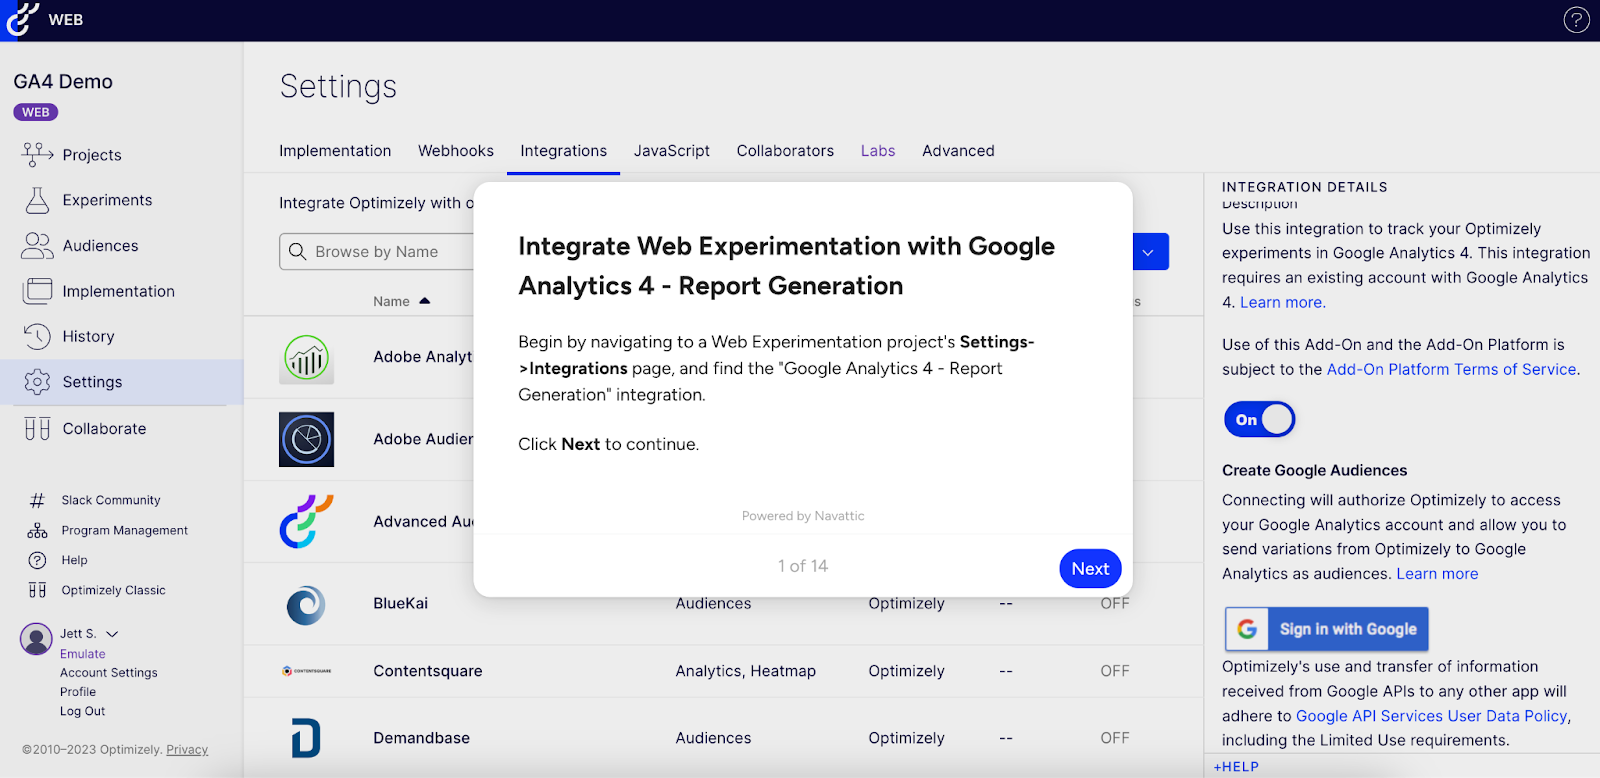Screen dimensions: 1600x778
Task: Click Analytics, Heatmap cell for Contentsquare
Action: [746, 671]
